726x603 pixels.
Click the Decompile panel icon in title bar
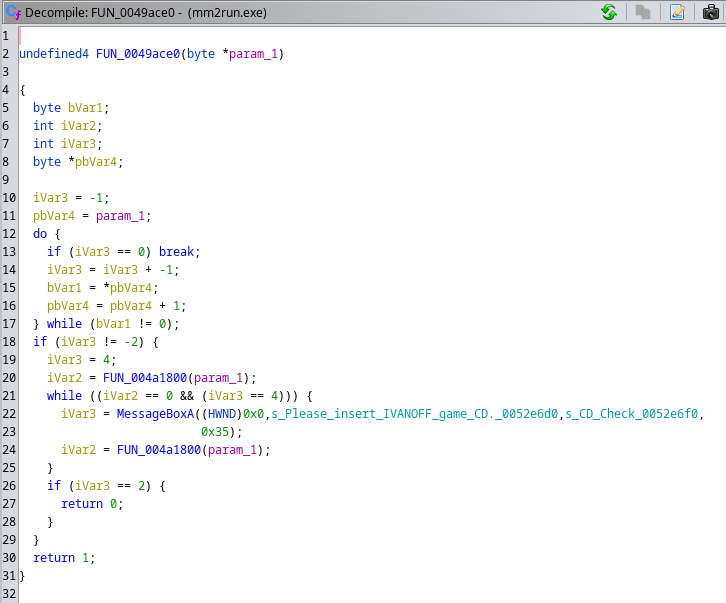pyautogui.click(x=13, y=12)
